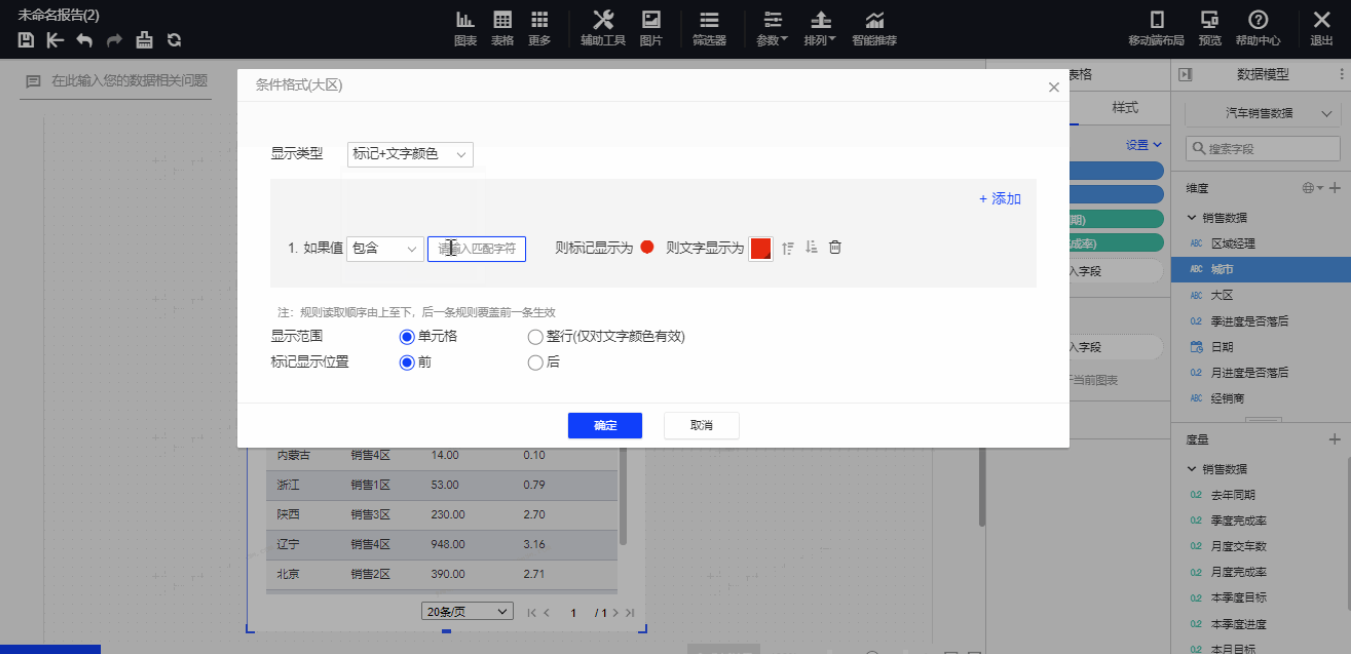Open the 包含 condition dropdown
Viewport: 1351px width, 654px height.
pyautogui.click(x=385, y=248)
